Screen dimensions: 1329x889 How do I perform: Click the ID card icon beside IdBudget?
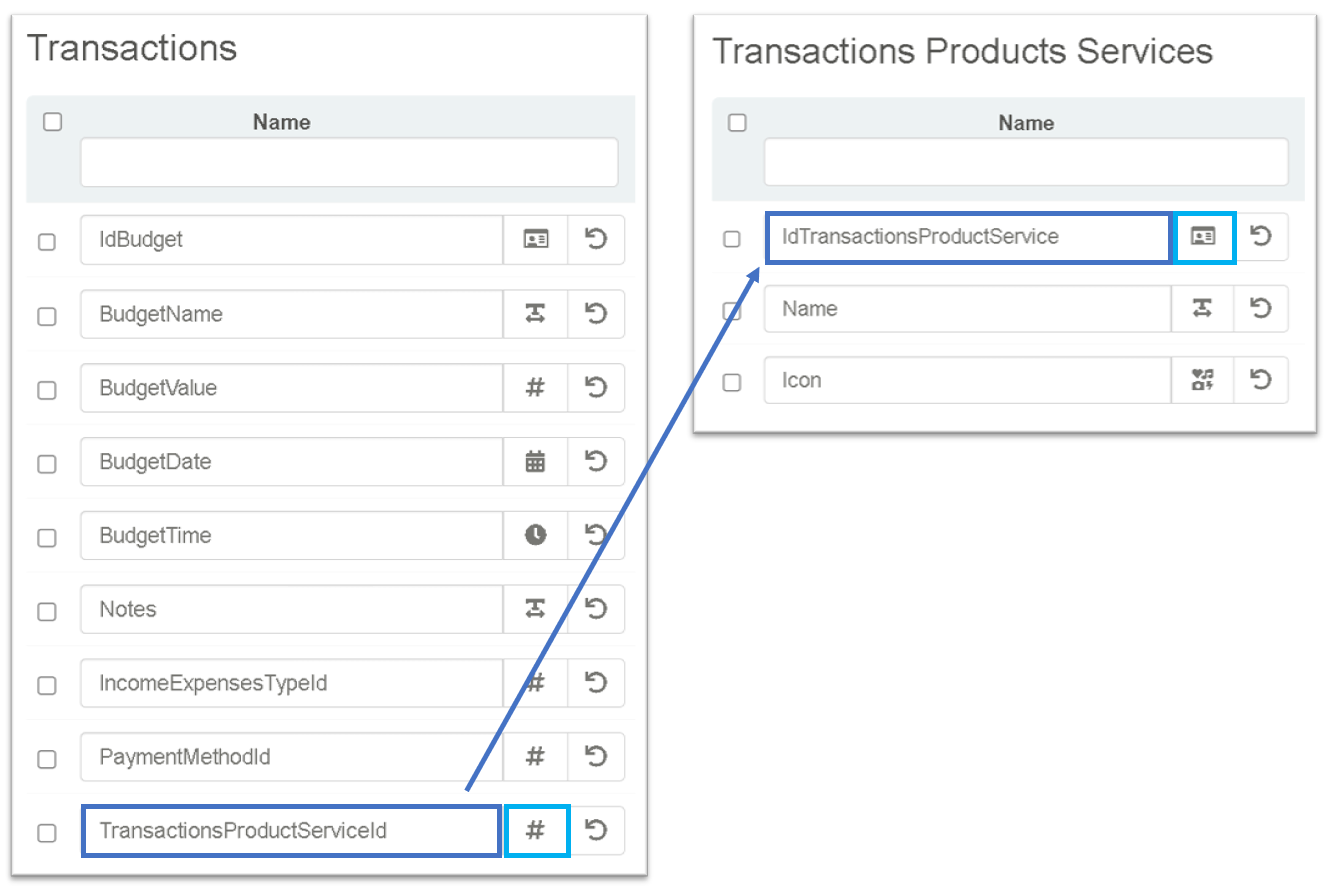[535, 240]
